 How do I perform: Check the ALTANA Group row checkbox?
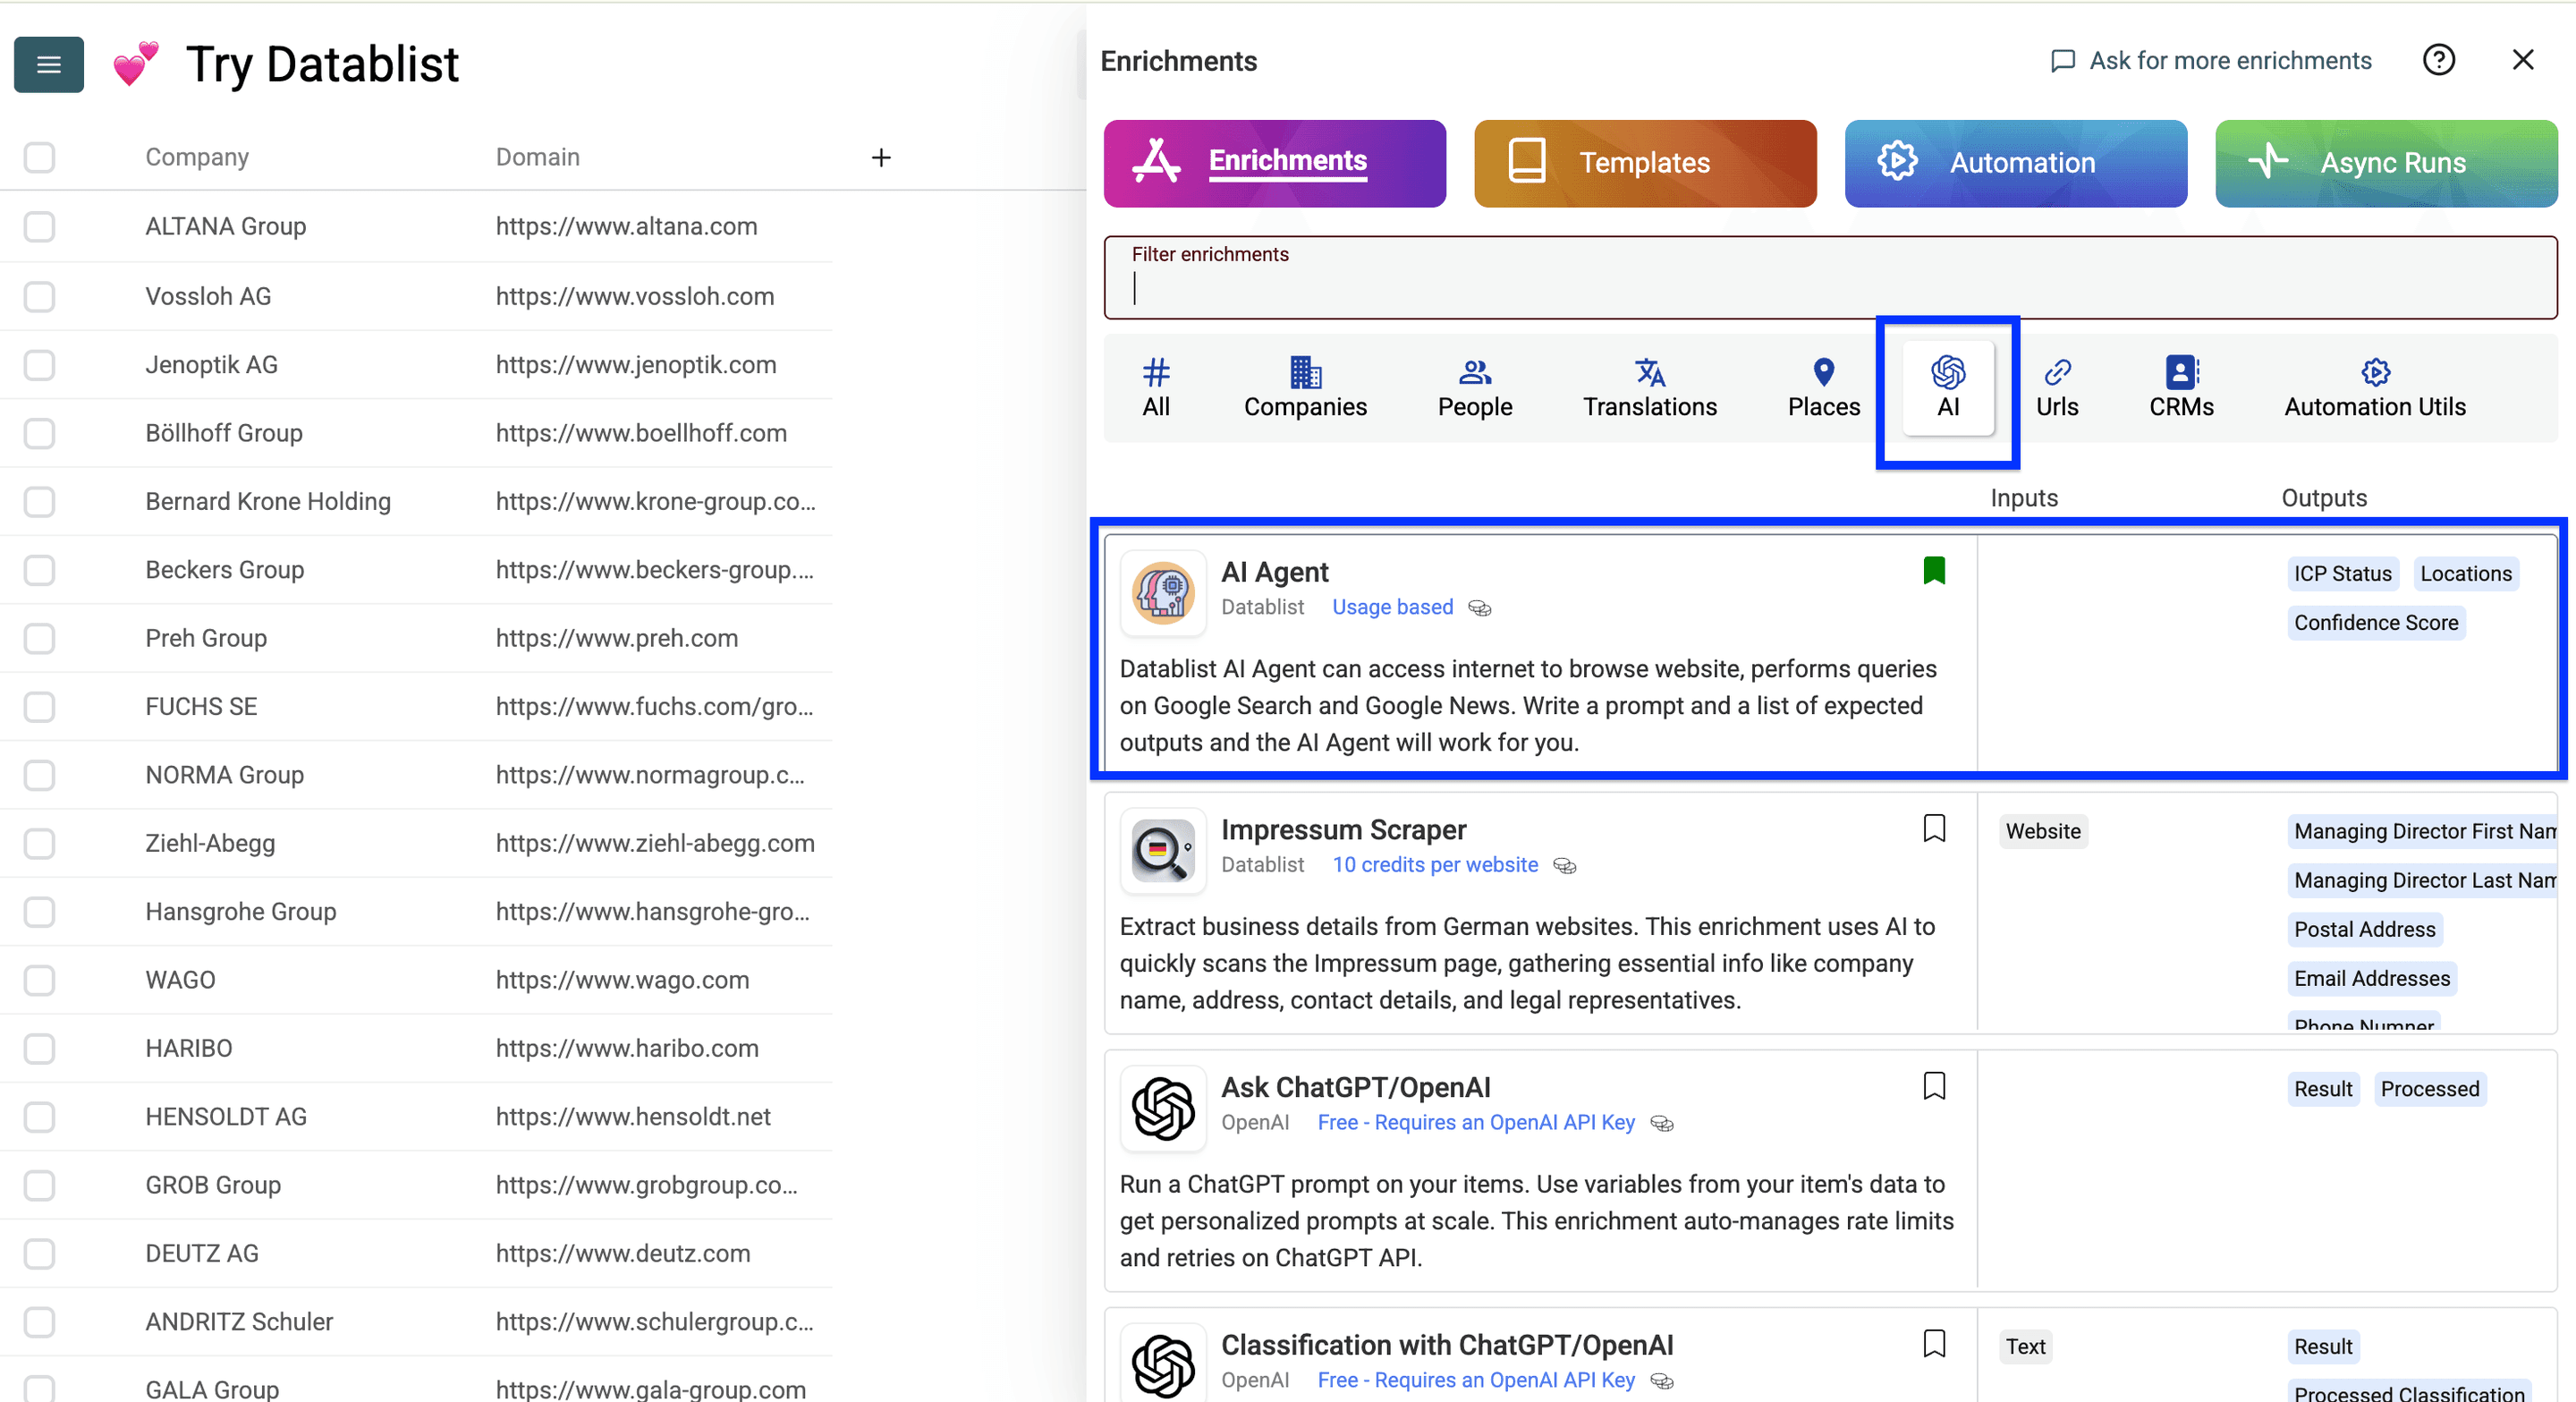[x=39, y=226]
